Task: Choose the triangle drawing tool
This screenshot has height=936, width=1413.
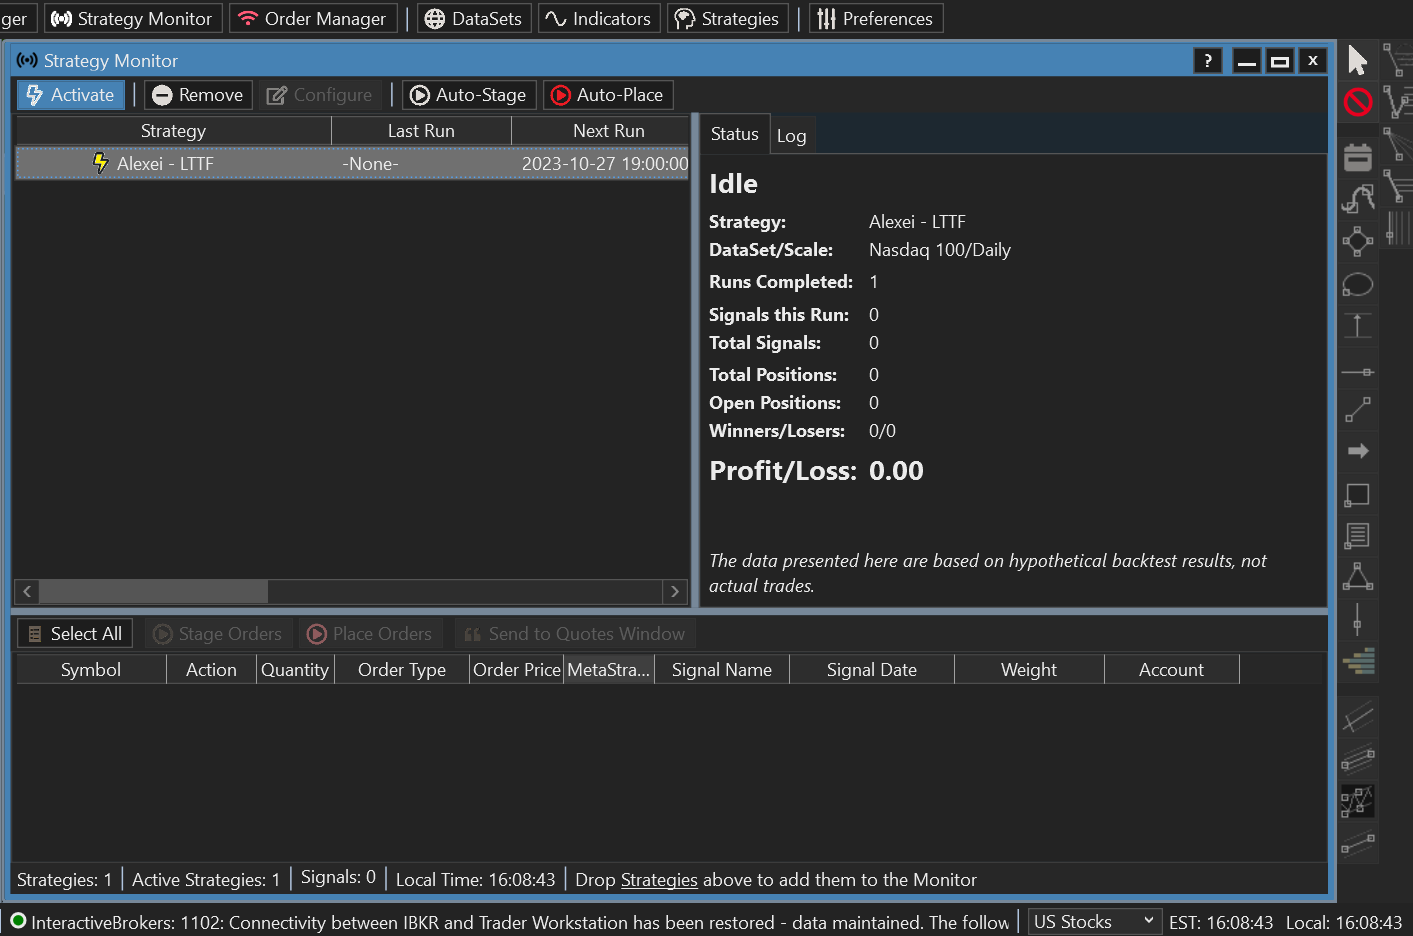Action: point(1357,576)
